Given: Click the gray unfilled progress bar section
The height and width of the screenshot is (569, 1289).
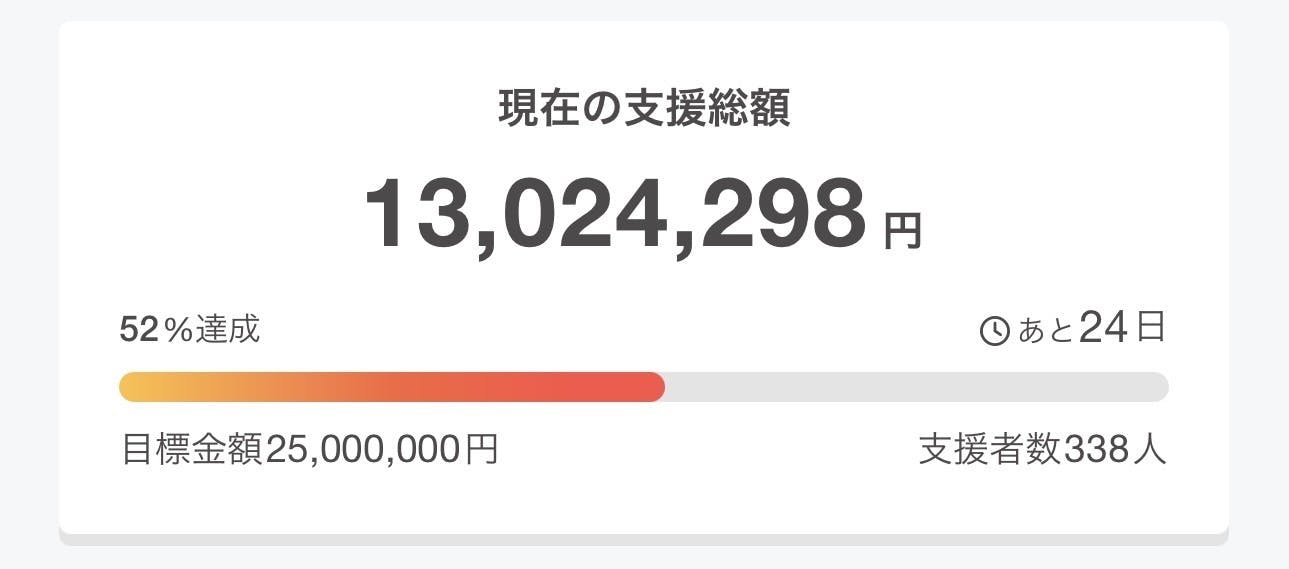Looking at the screenshot, I should [915, 387].
